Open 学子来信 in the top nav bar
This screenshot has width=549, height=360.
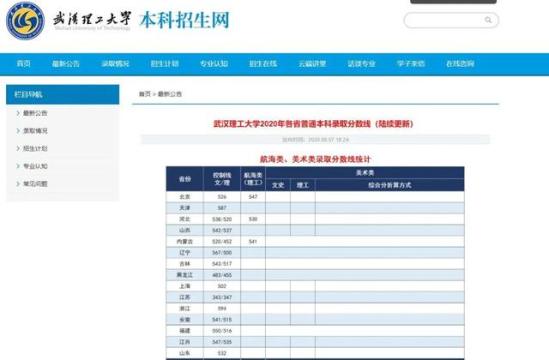coord(411,63)
